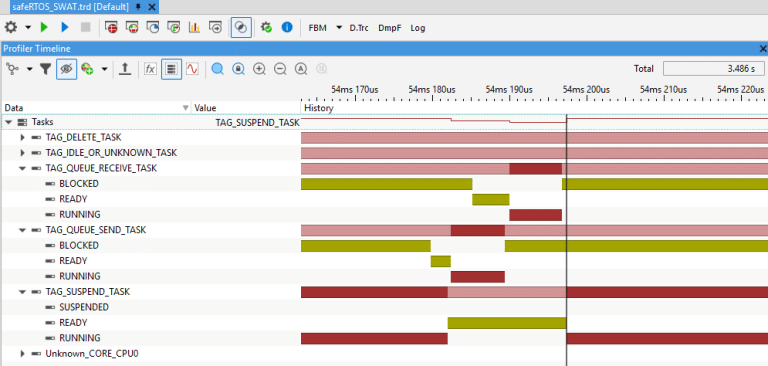Viewport: 768px width, 366px height.
Task: Click the Log toolbar button
Action: click(x=418, y=28)
